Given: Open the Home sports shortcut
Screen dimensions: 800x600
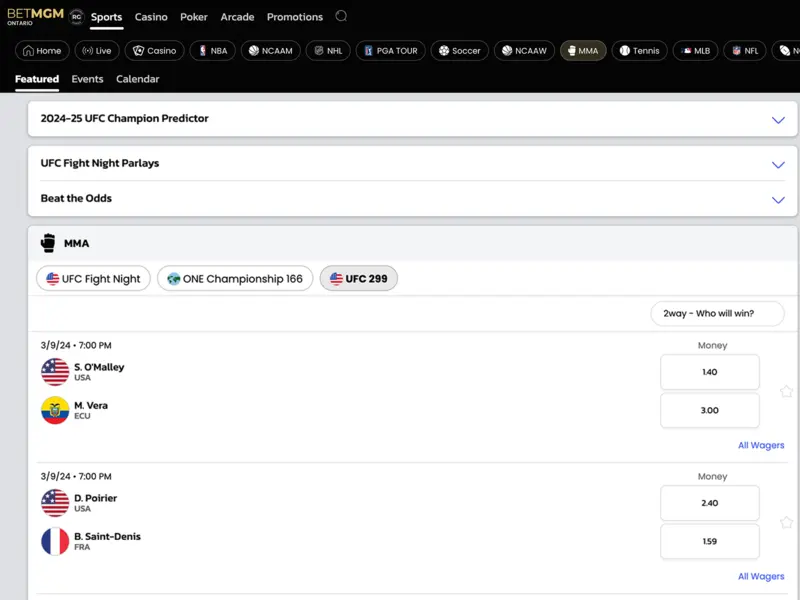Looking at the screenshot, I should pyautogui.click(x=42, y=51).
